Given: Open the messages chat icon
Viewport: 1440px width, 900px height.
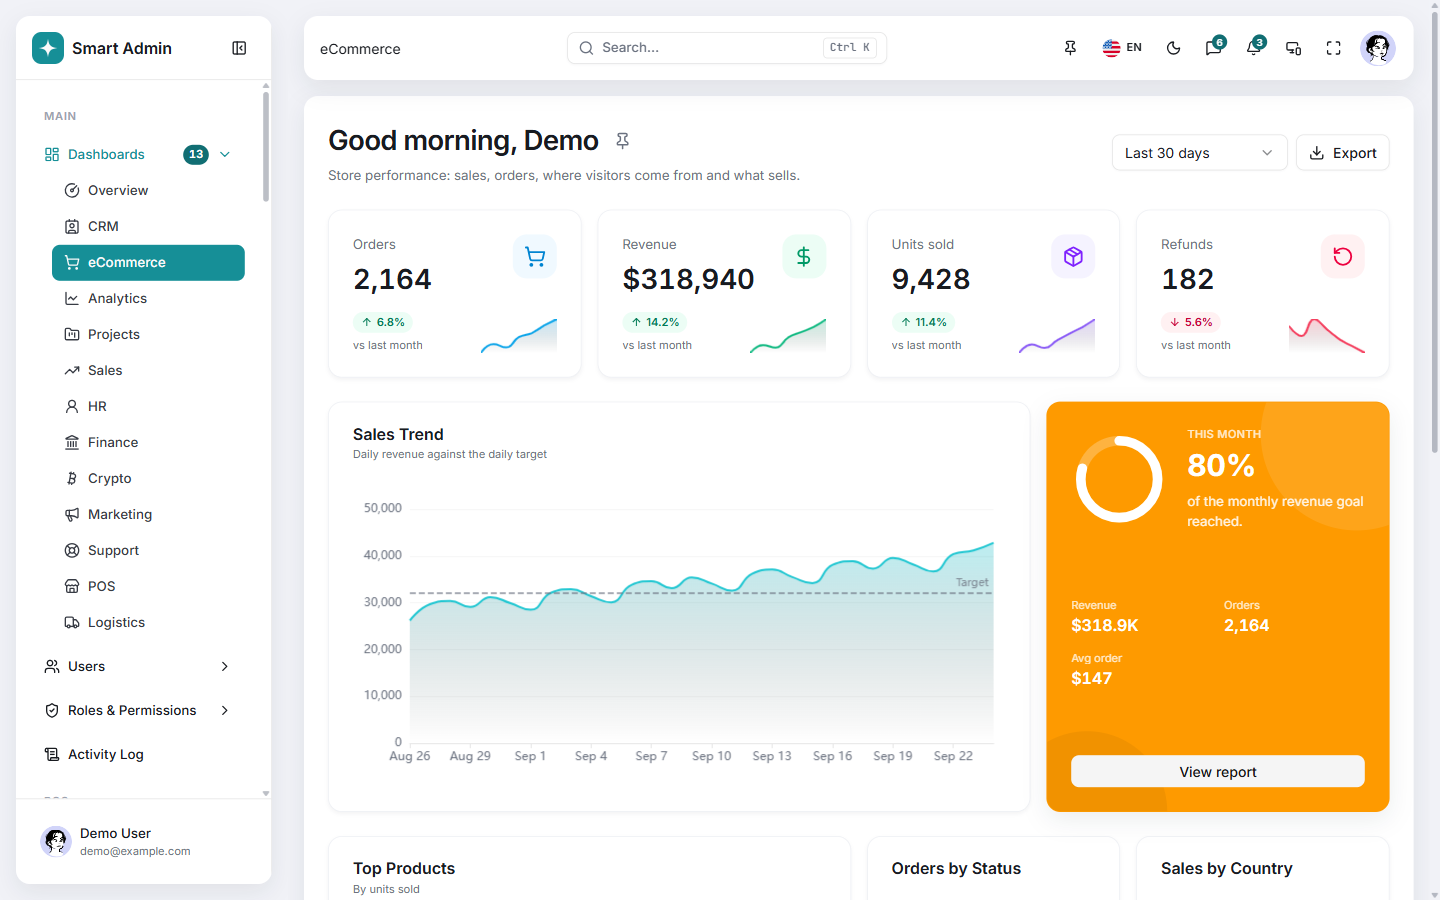Looking at the screenshot, I should click(1214, 48).
